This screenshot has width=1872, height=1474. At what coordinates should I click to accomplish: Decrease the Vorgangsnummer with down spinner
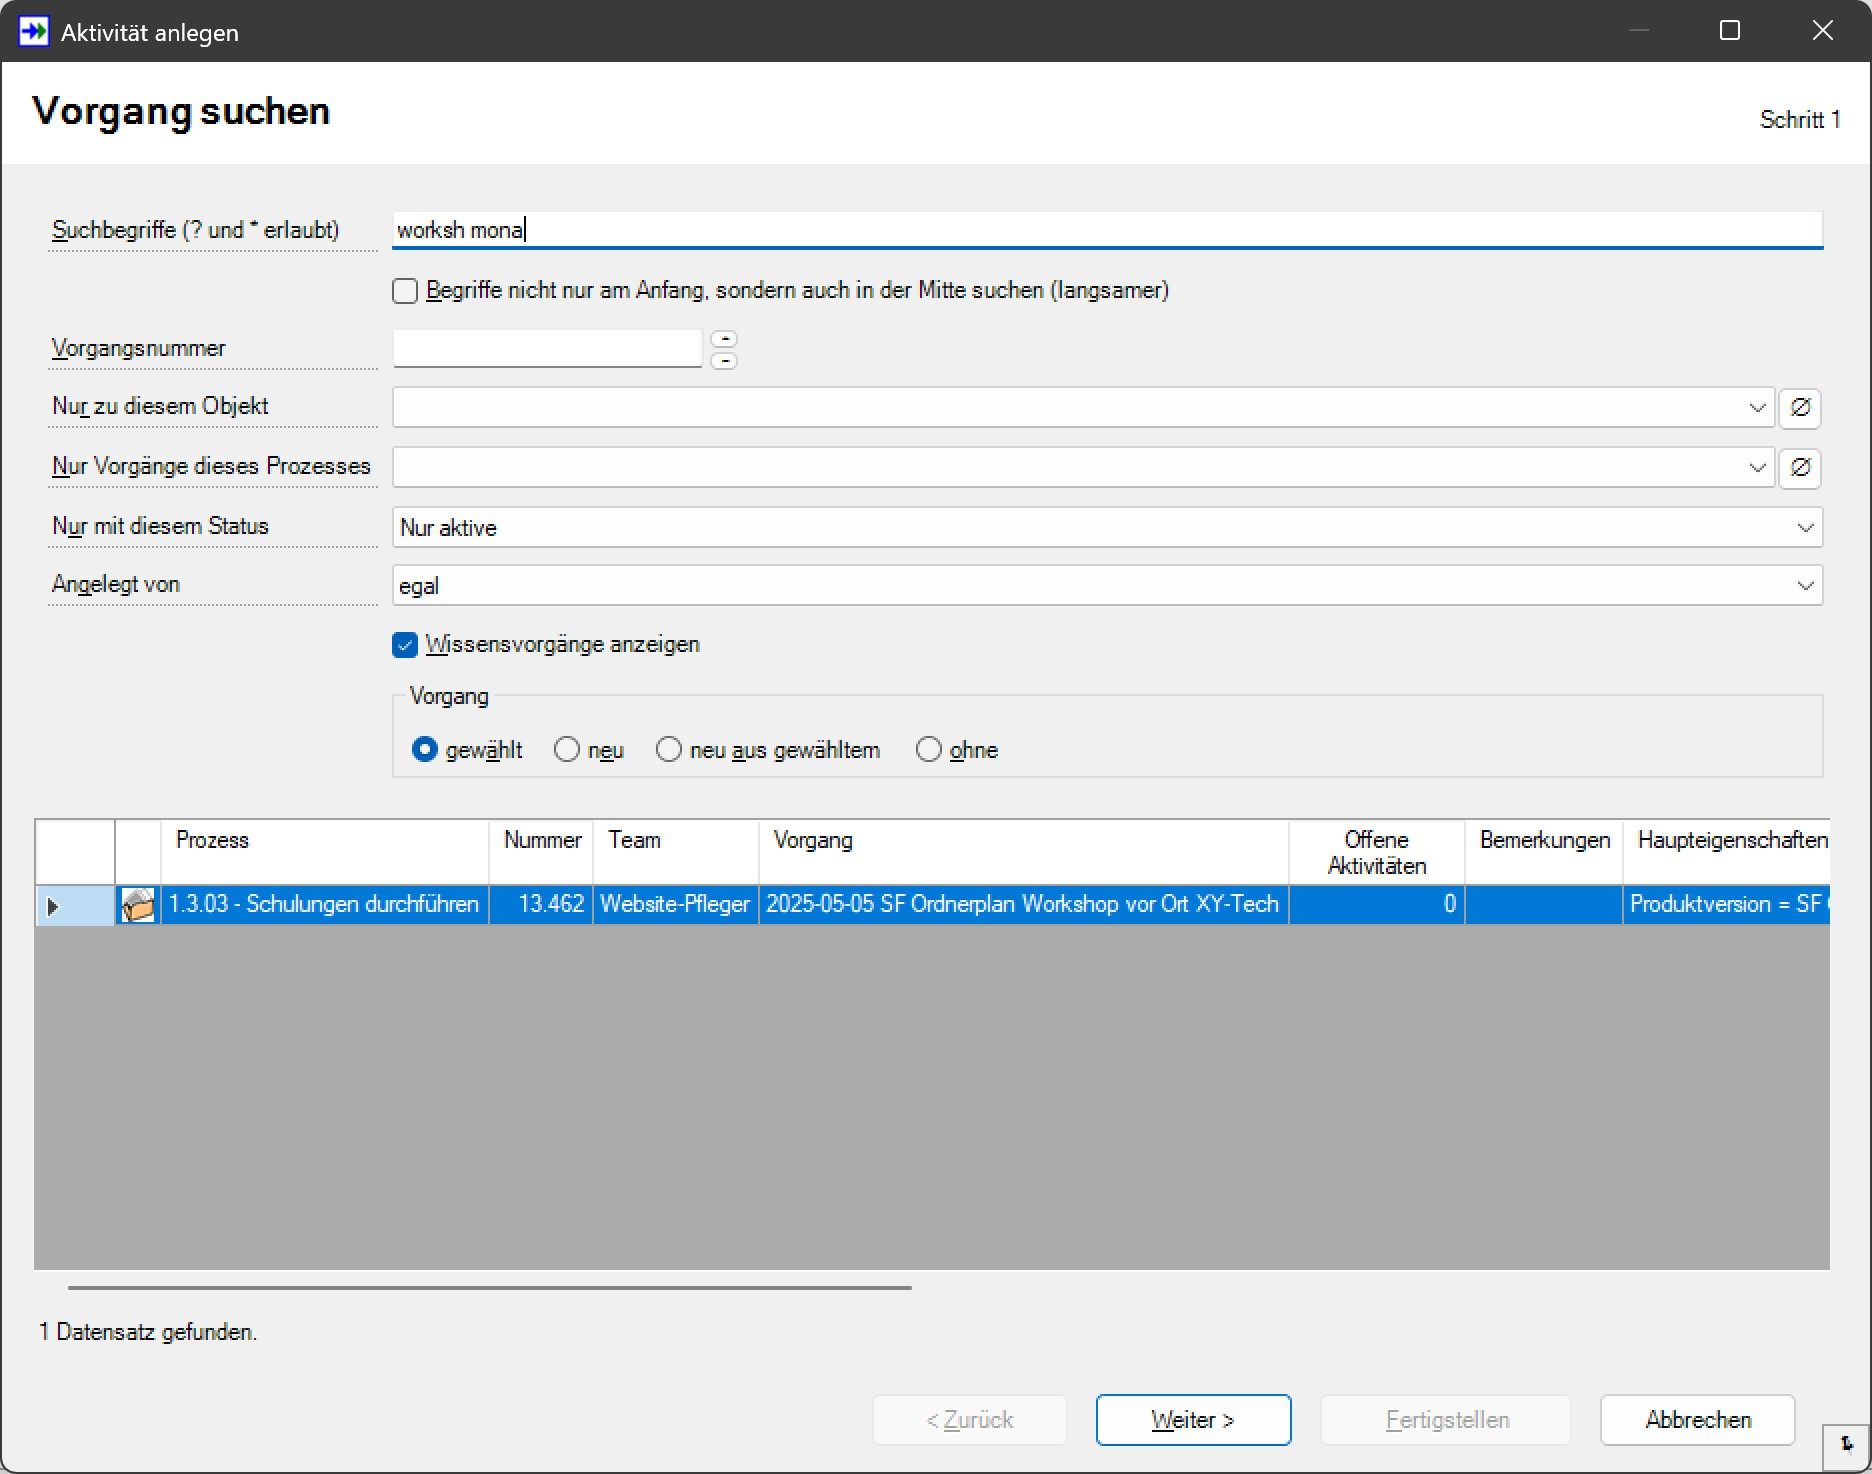(x=724, y=360)
